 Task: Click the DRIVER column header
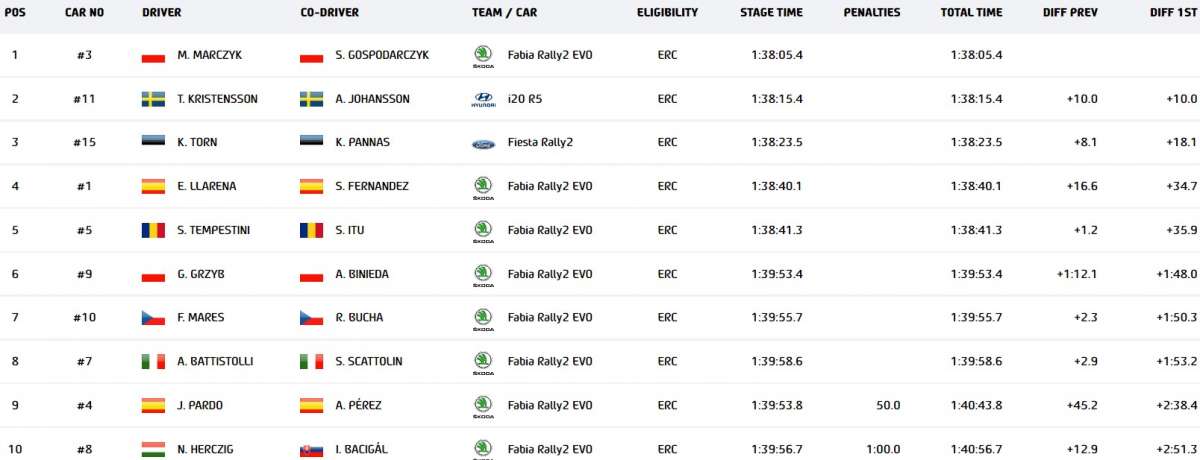pyautogui.click(x=162, y=13)
